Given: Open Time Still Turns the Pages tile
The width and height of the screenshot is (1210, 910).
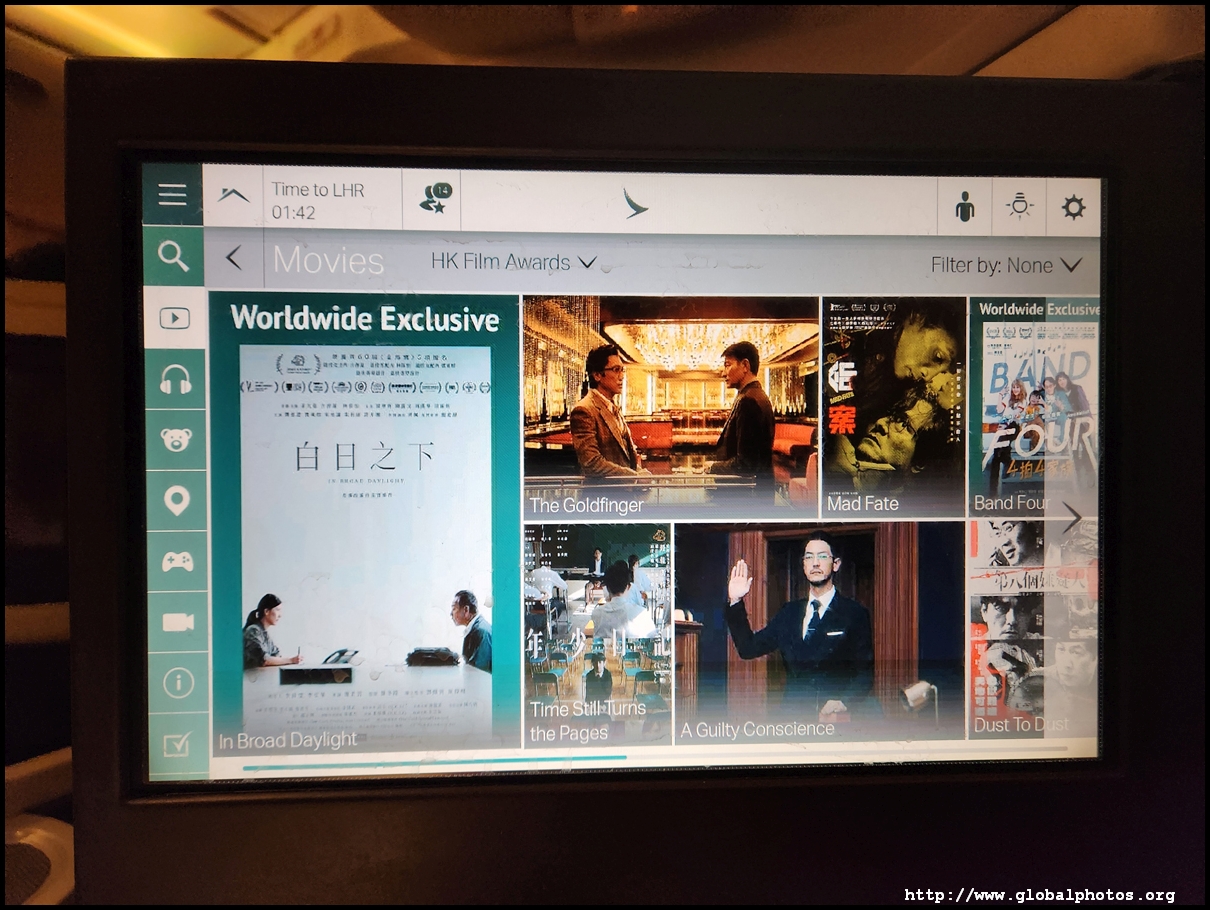Looking at the screenshot, I should tap(598, 634).
